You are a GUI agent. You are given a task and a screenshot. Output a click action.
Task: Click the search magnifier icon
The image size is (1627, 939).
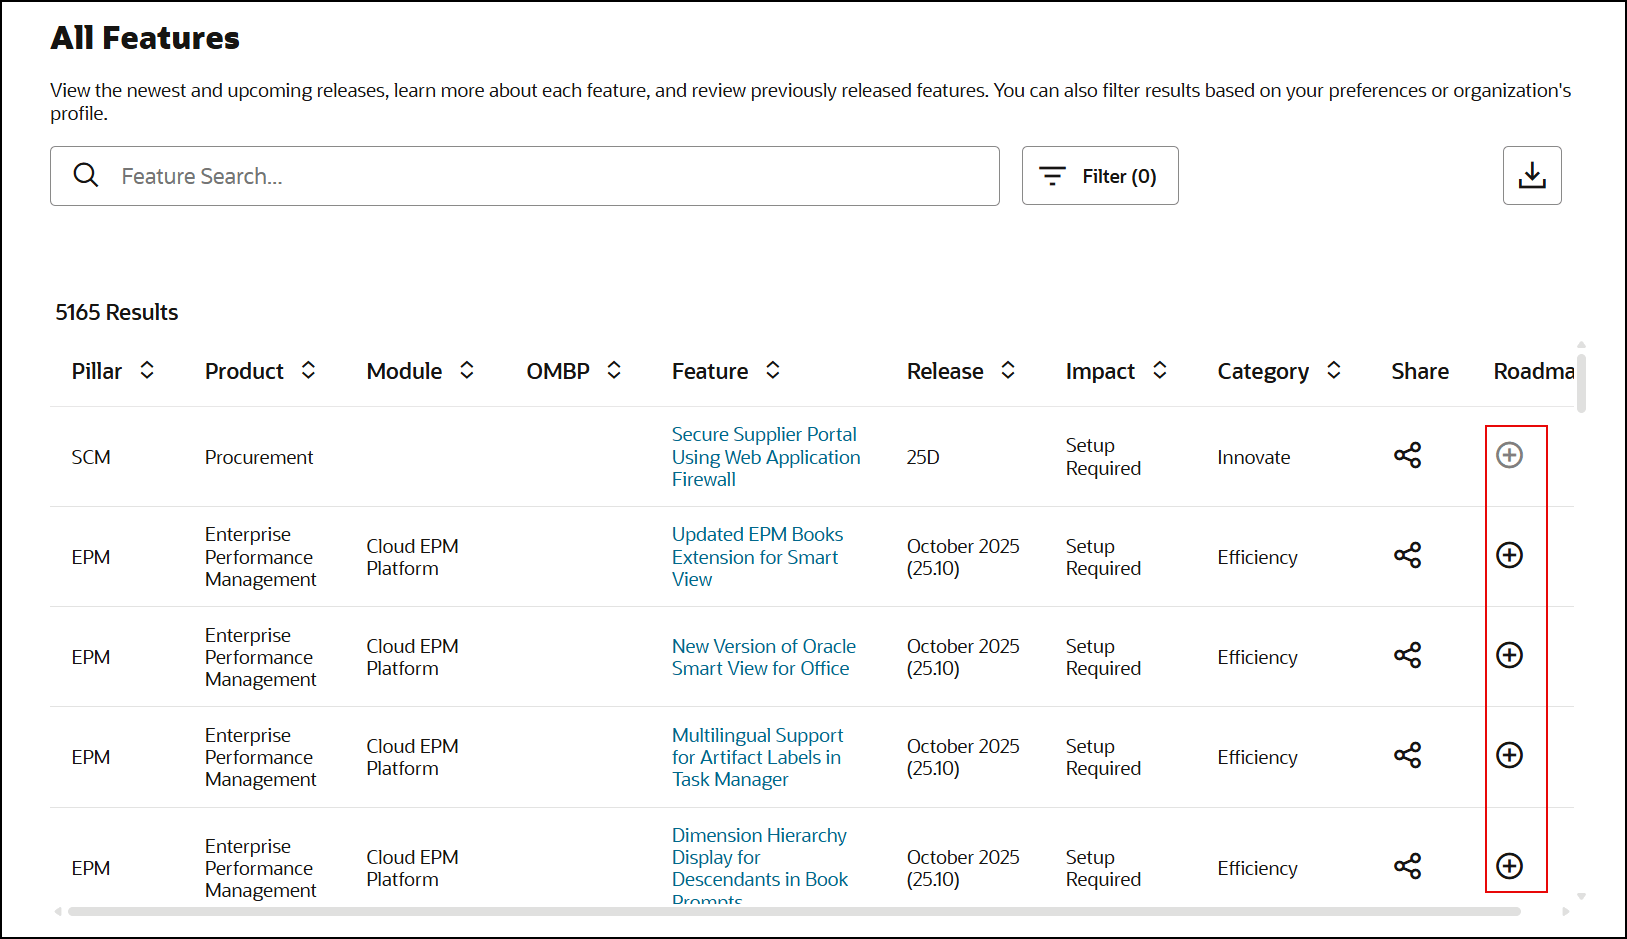86,176
